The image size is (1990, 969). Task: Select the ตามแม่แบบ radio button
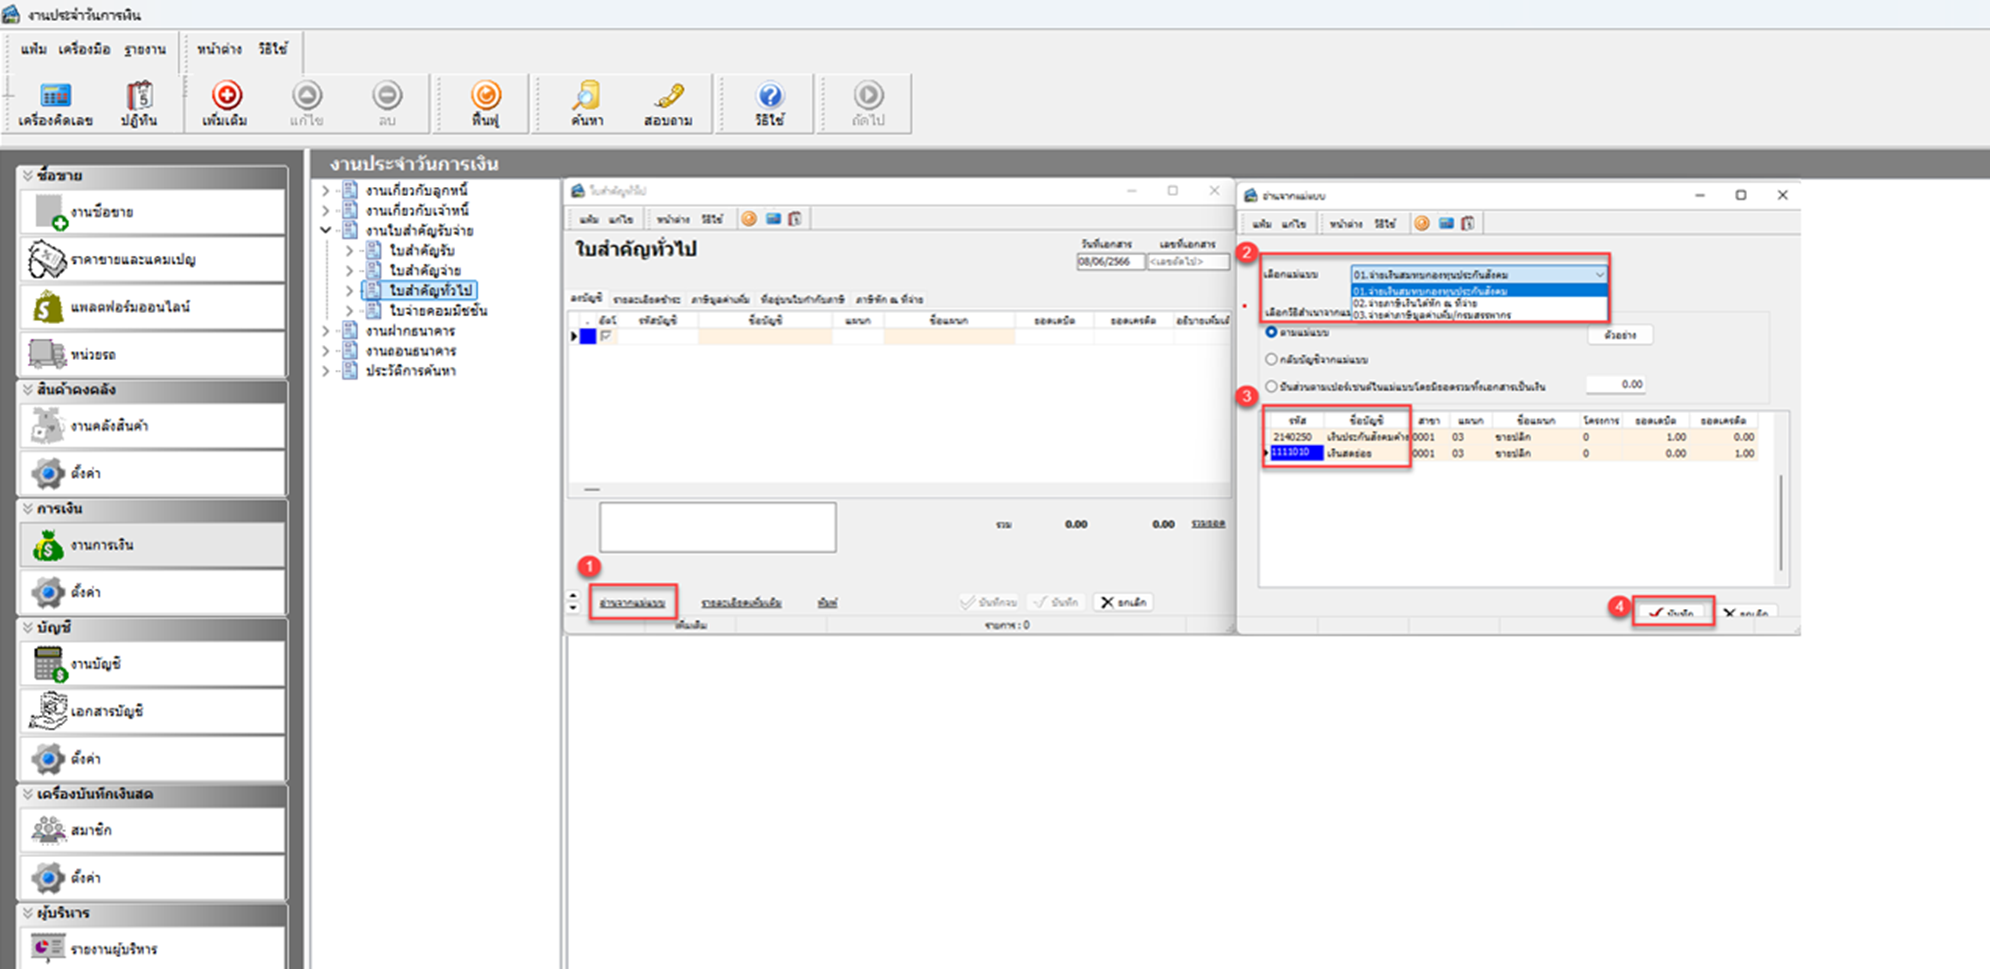click(1272, 332)
